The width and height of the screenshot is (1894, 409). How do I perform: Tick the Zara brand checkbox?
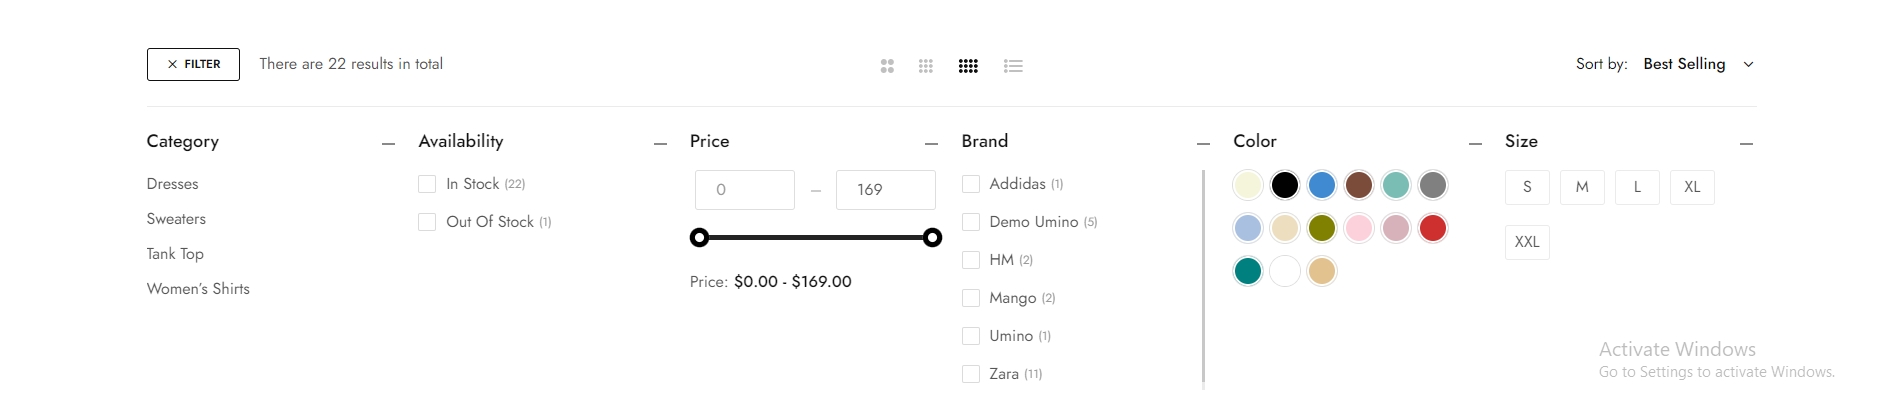971,374
